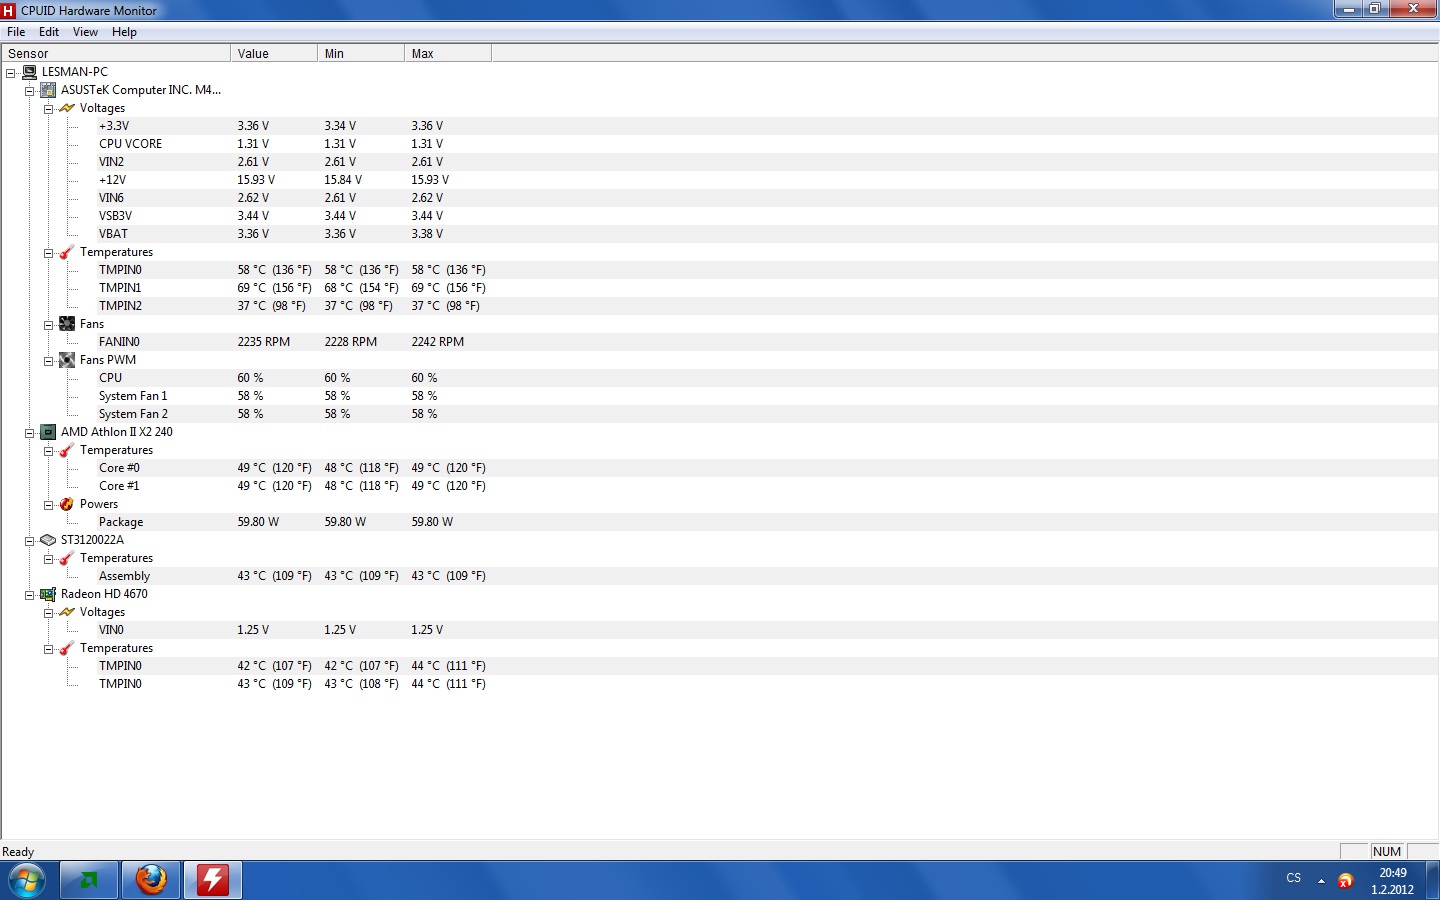Click the Powers icon under AMD Athlon
Image resolution: width=1440 pixels, height=900 pixels.
67,504
